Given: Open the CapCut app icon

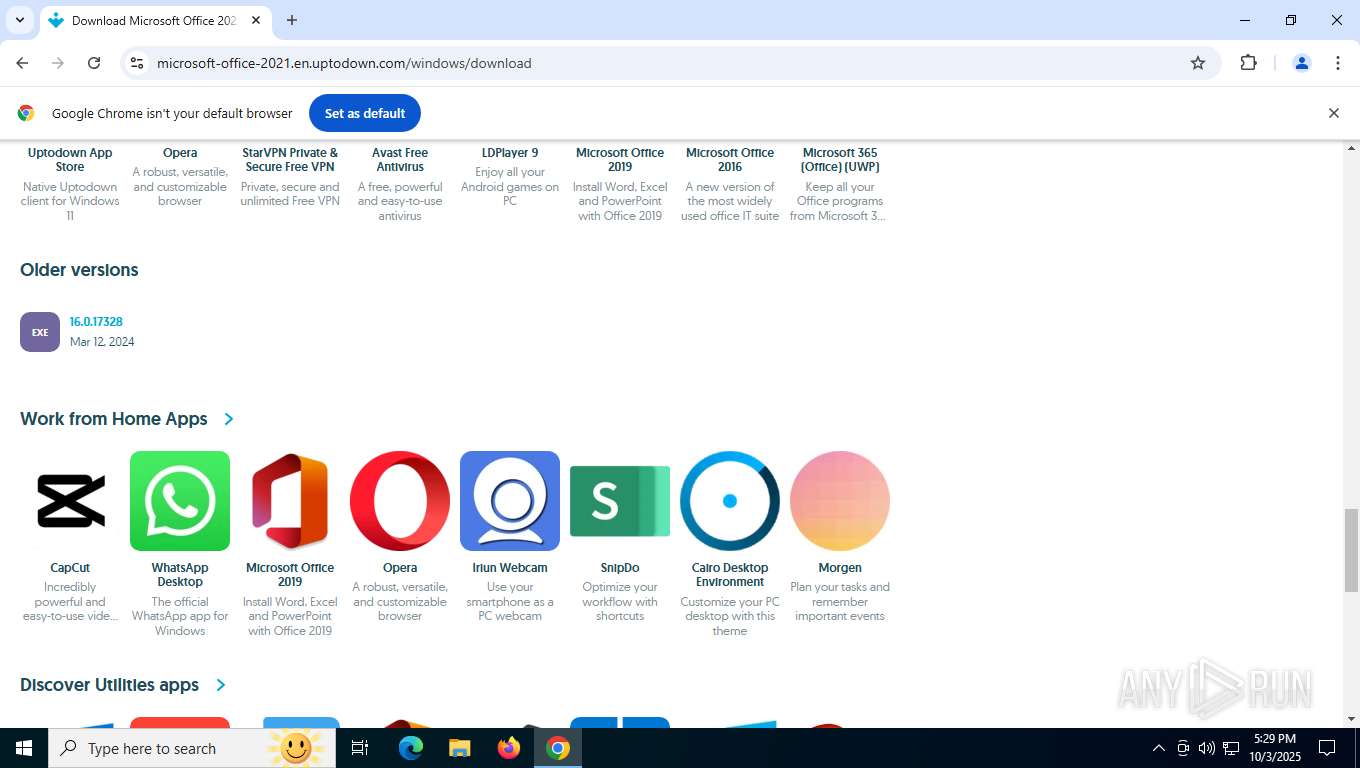Looking at the screenshot, I should pos(70,501).
